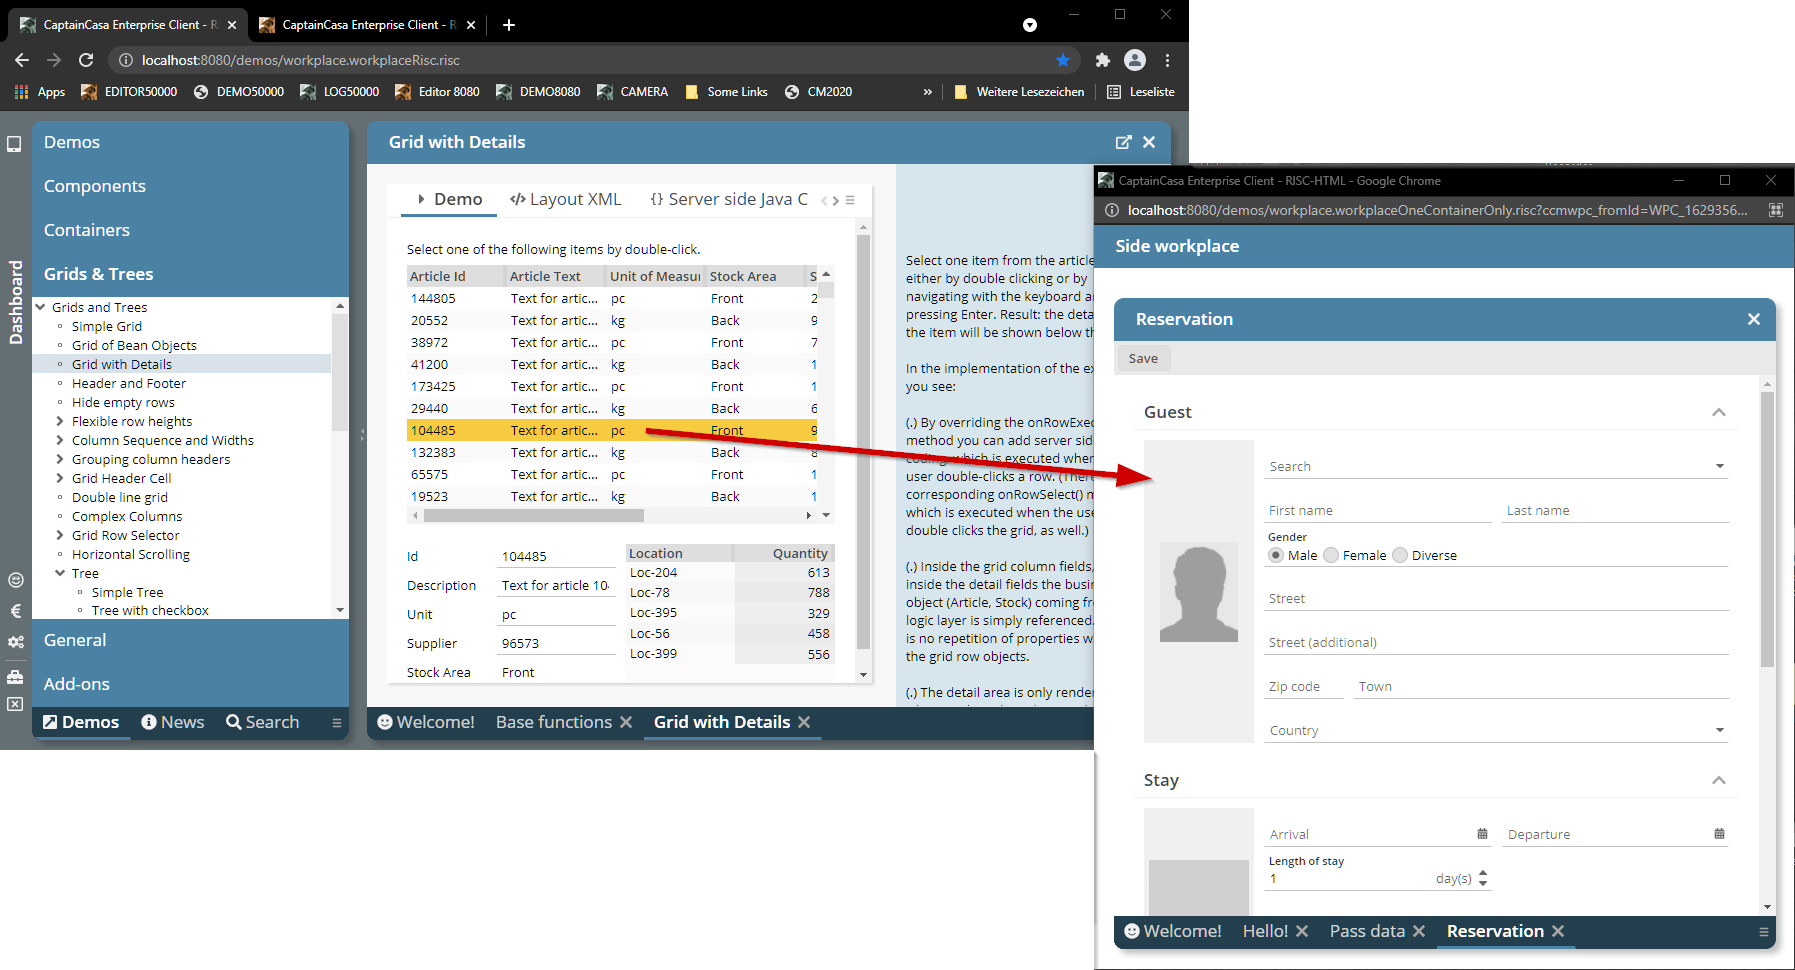This screenshot has width=1795, height=970.
Task: Select the Female gender radio button
Action: click(x=1331, y=555)
